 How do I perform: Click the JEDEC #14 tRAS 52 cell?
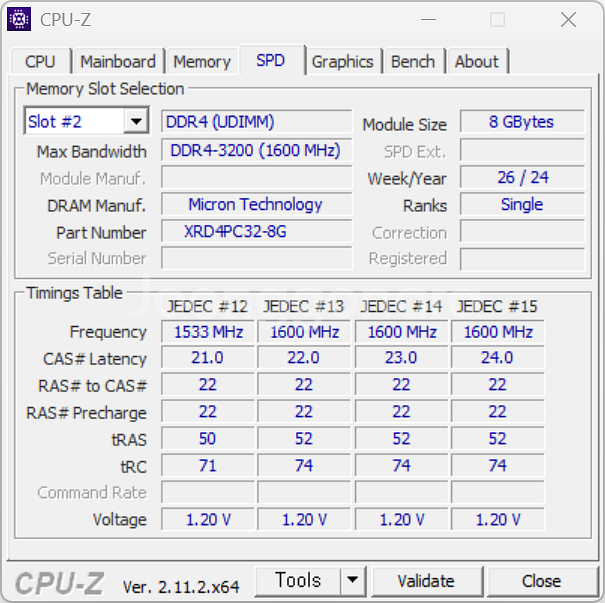(x=402, y=439)
